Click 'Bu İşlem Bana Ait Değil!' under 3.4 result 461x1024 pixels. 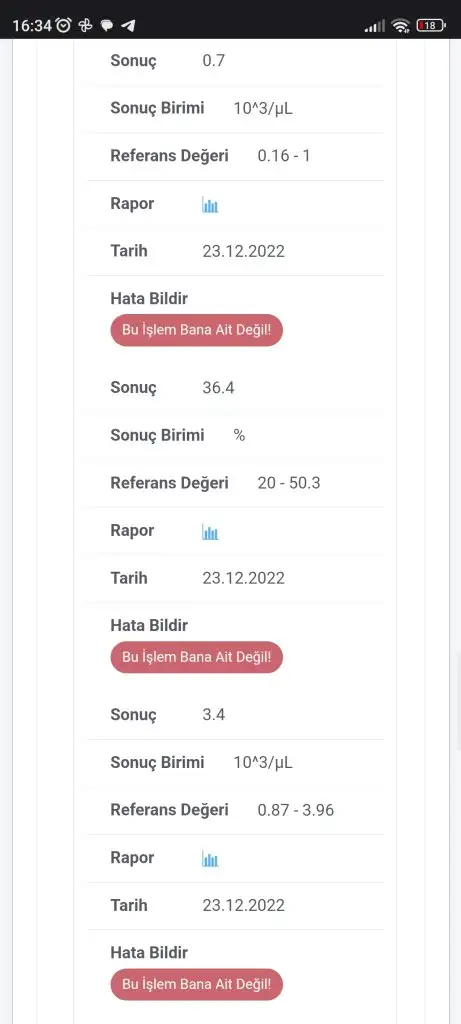coord(197,984)
